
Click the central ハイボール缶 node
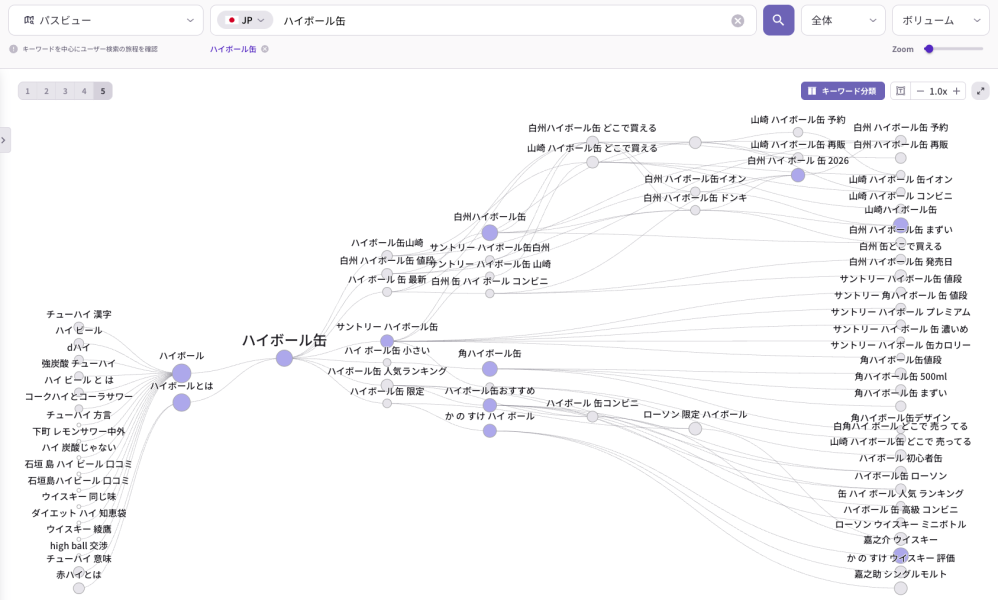[284, 358]
